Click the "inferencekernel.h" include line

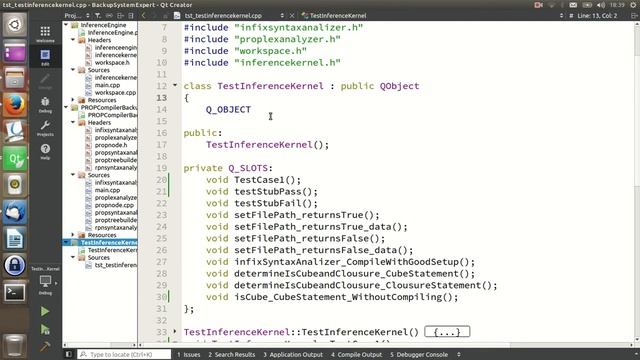click(262, 62)
